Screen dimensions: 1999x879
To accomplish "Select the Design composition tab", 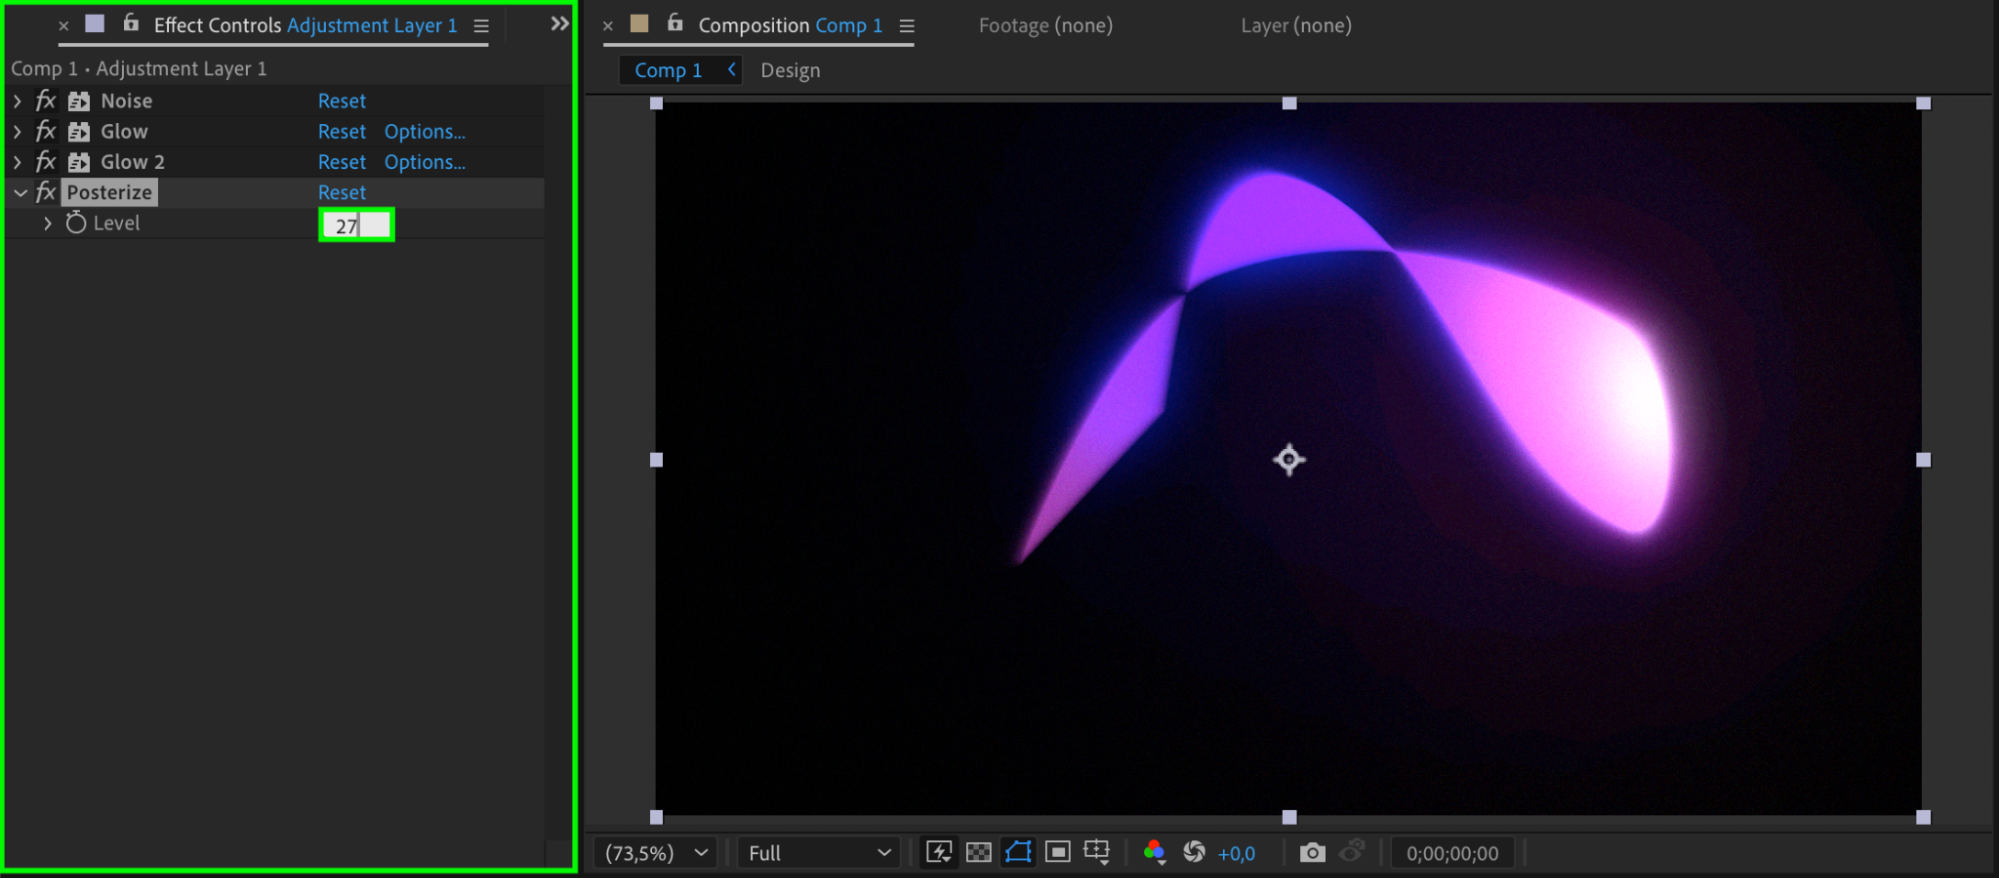I will pyautogui.click(x=790, y=71).
